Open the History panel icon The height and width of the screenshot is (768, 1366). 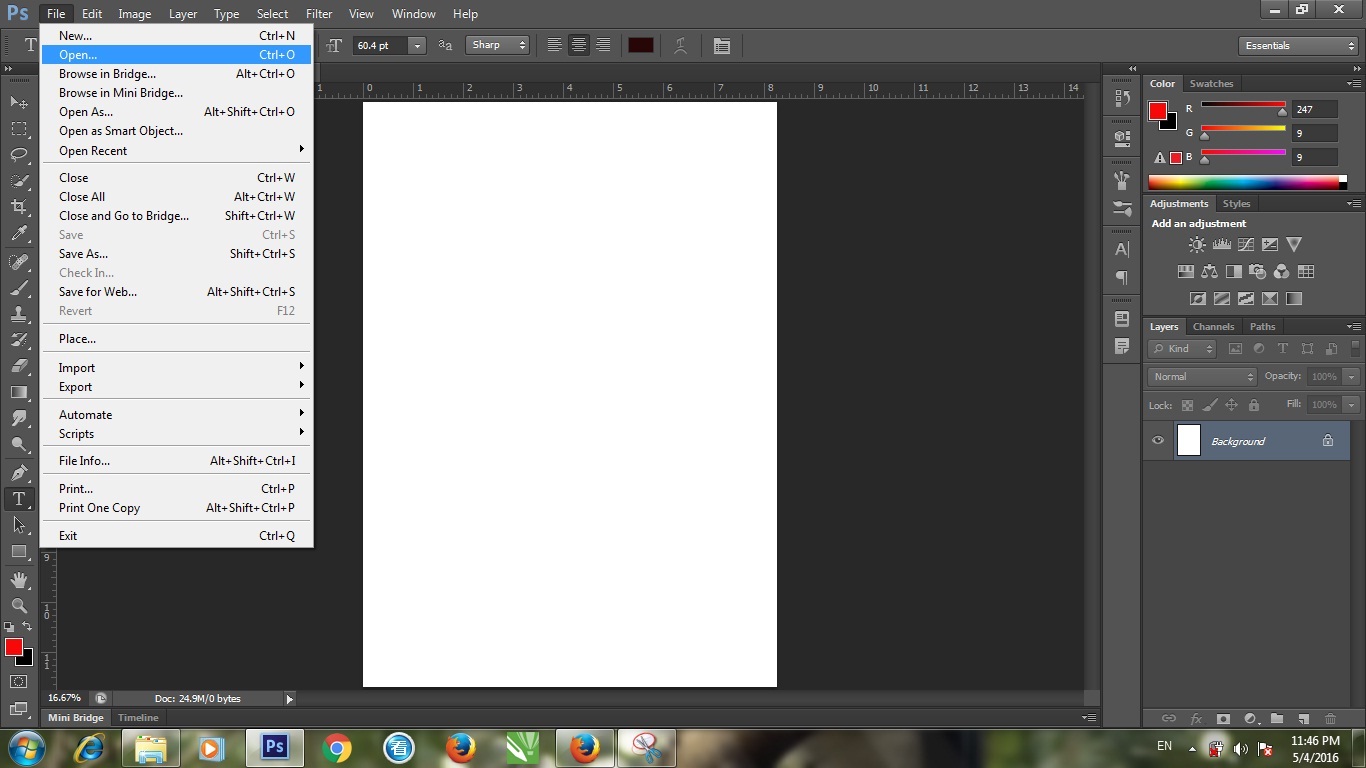point(1122,99)
